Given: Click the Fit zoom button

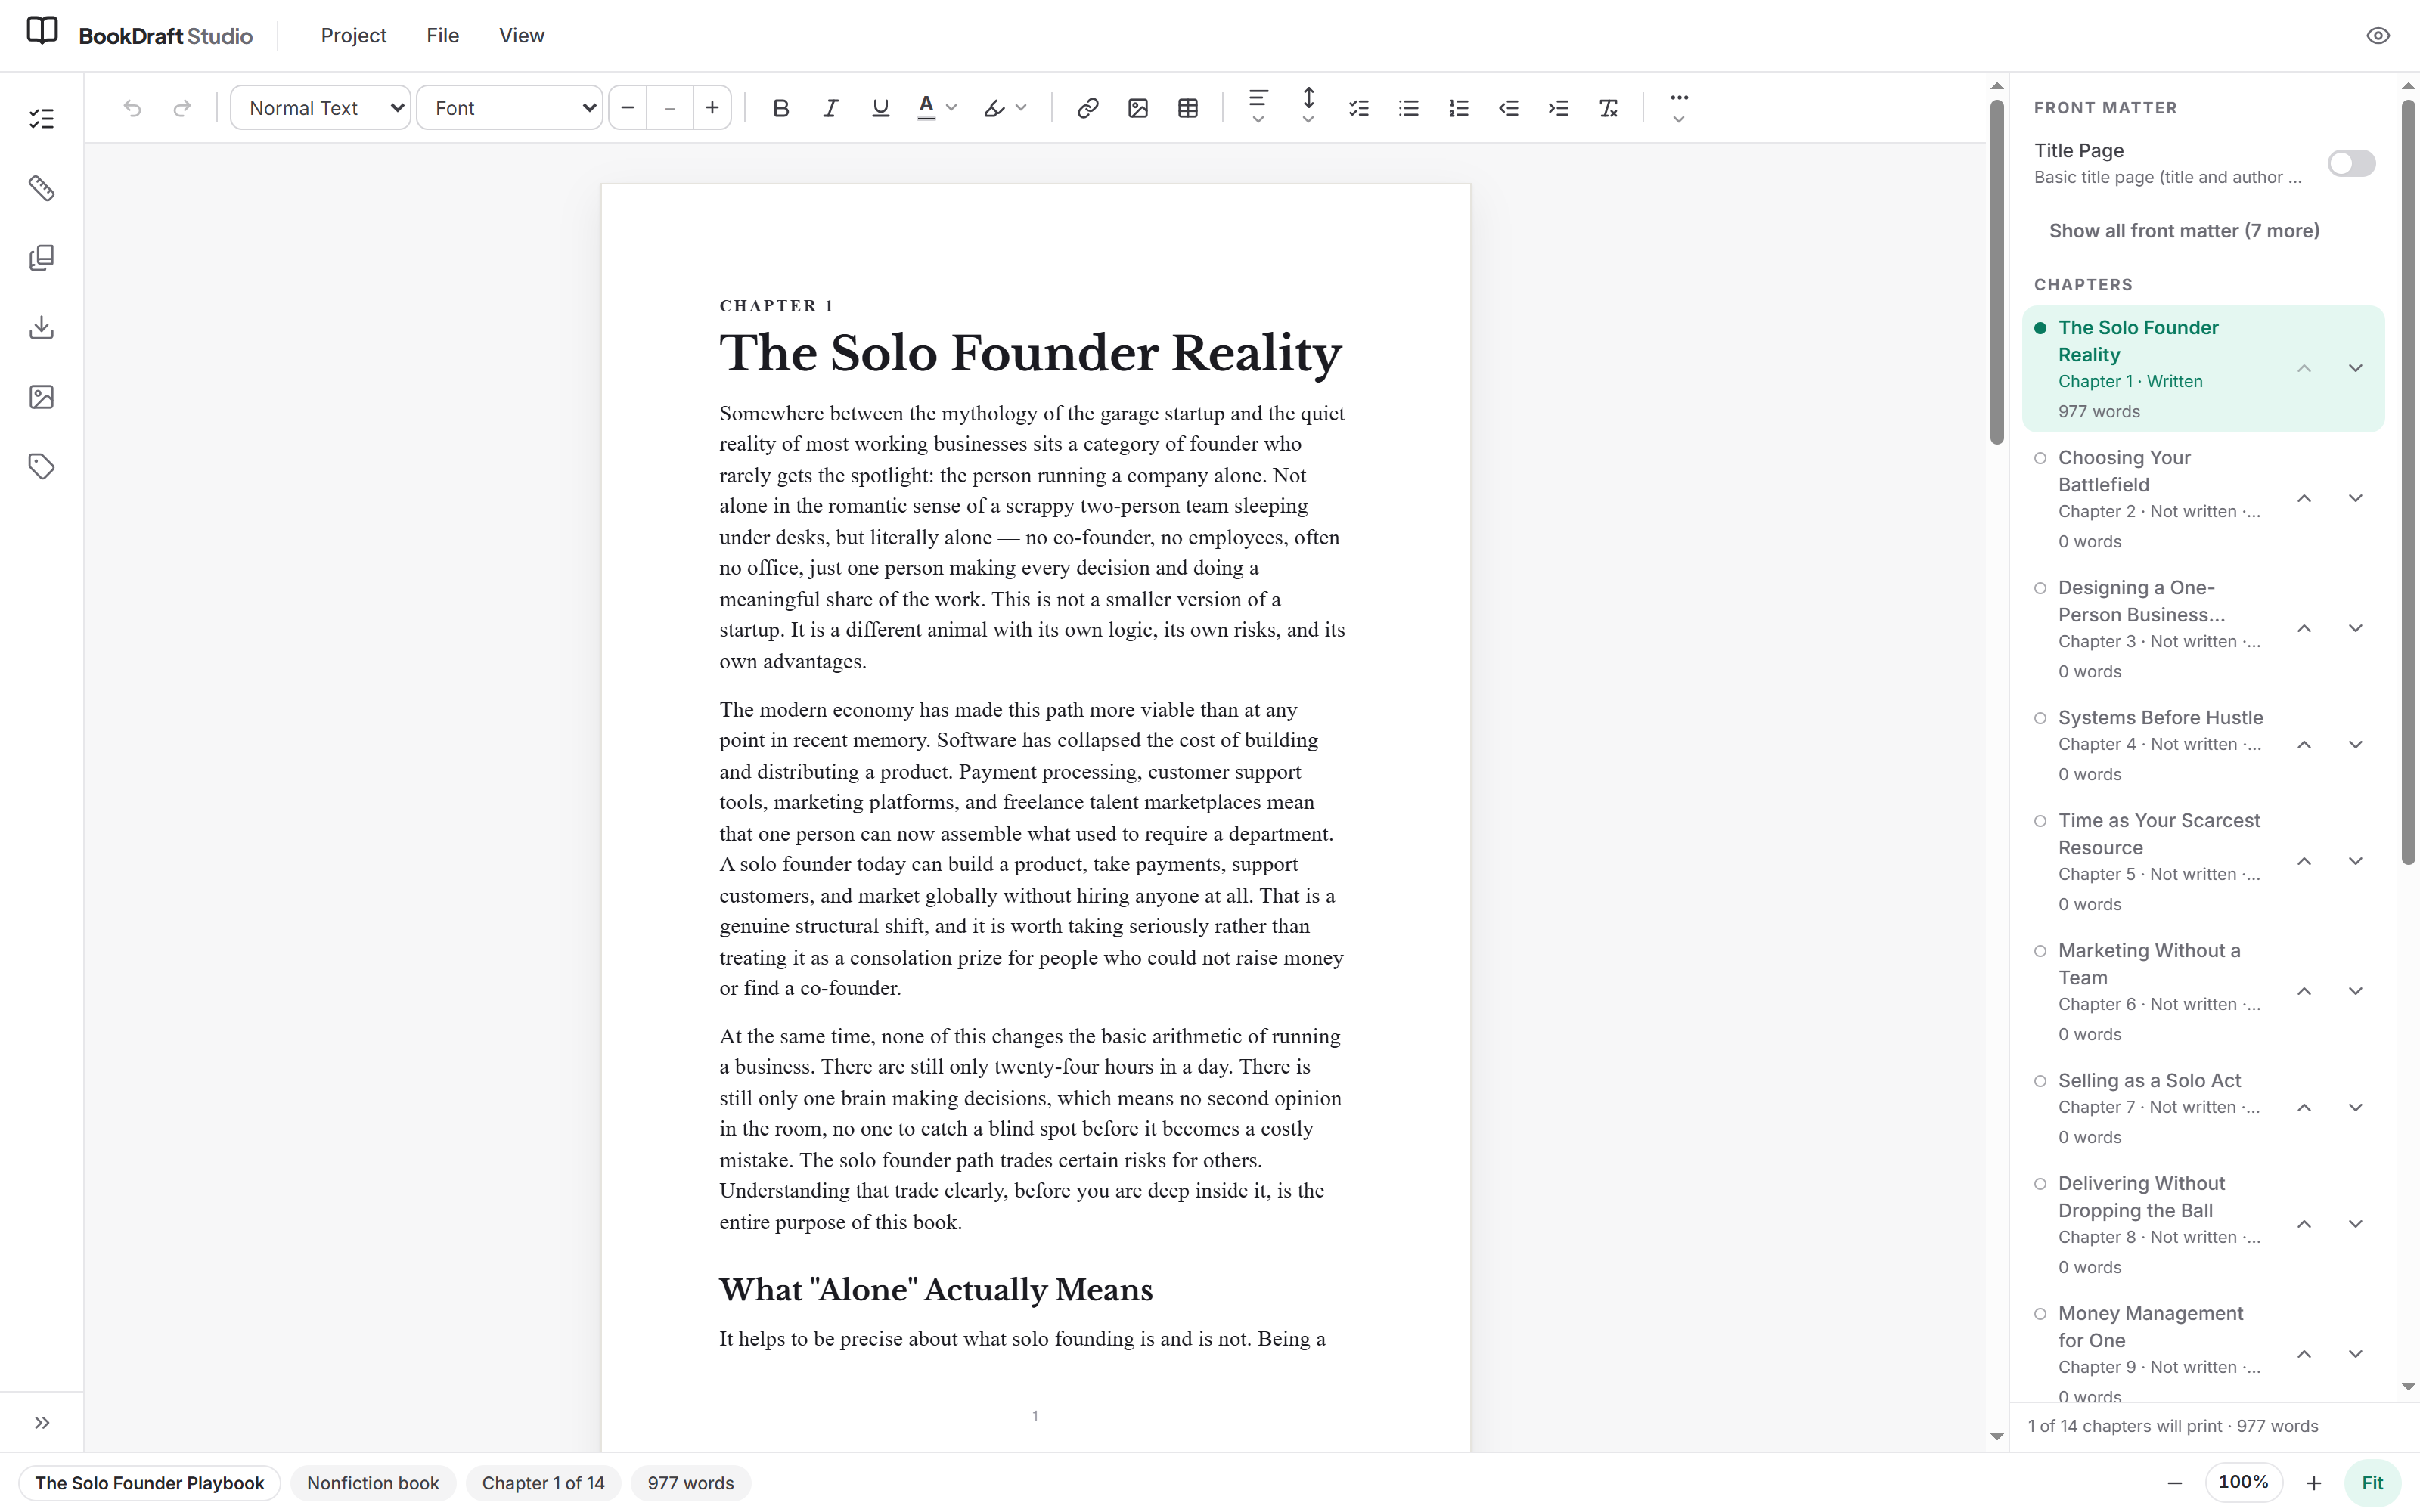Looking at the screenshot, I should pyautogui.click(x=2372, y=1483).
